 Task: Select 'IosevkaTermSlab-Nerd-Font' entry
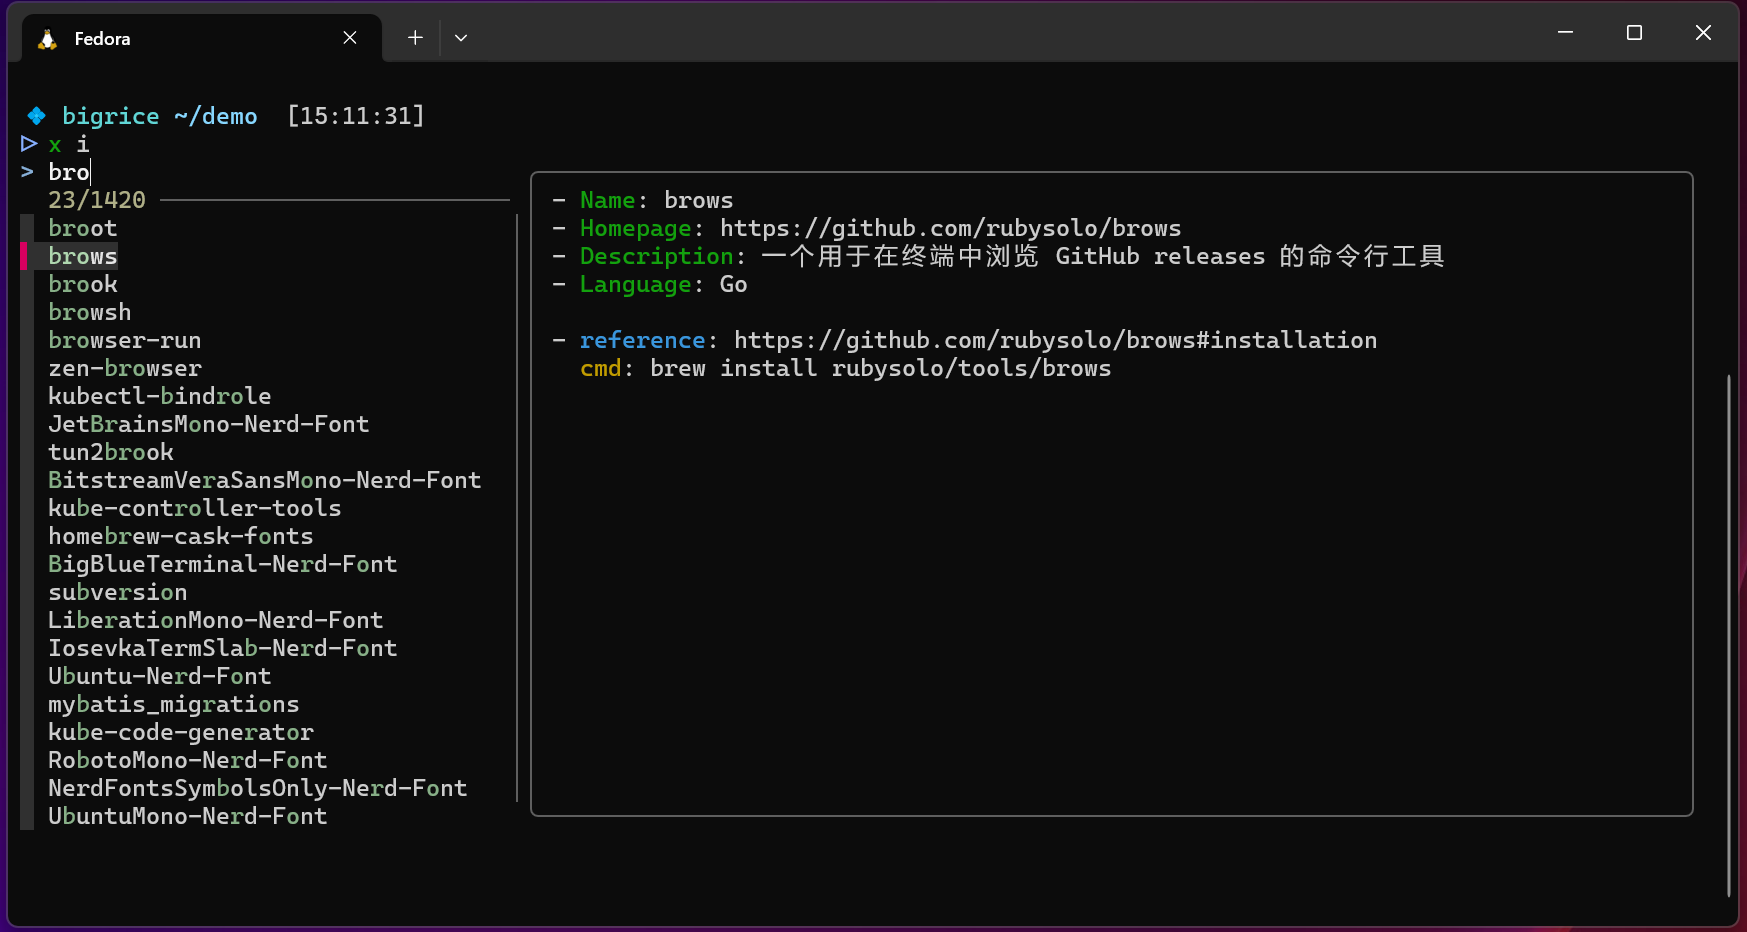tap(223, 648)
